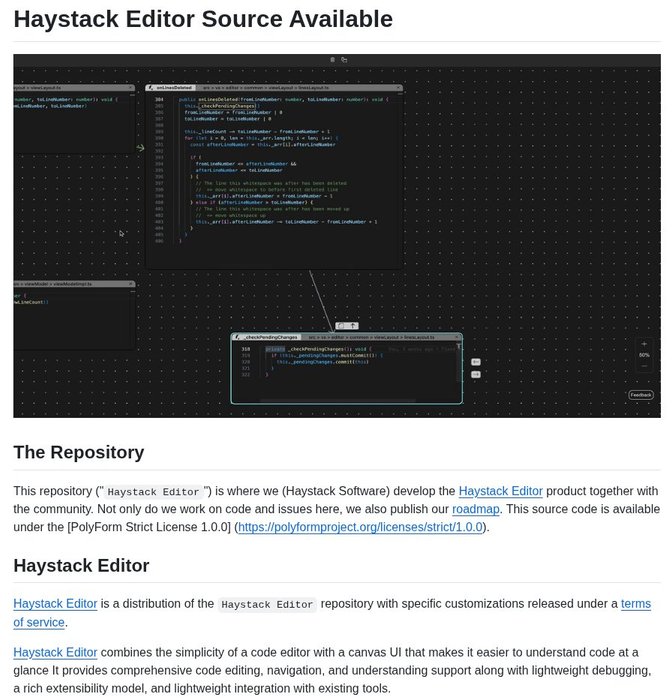
Task: Open the Haystack Editor link before 'product together'
Action: pyautogui.click(x=500, y=491)
